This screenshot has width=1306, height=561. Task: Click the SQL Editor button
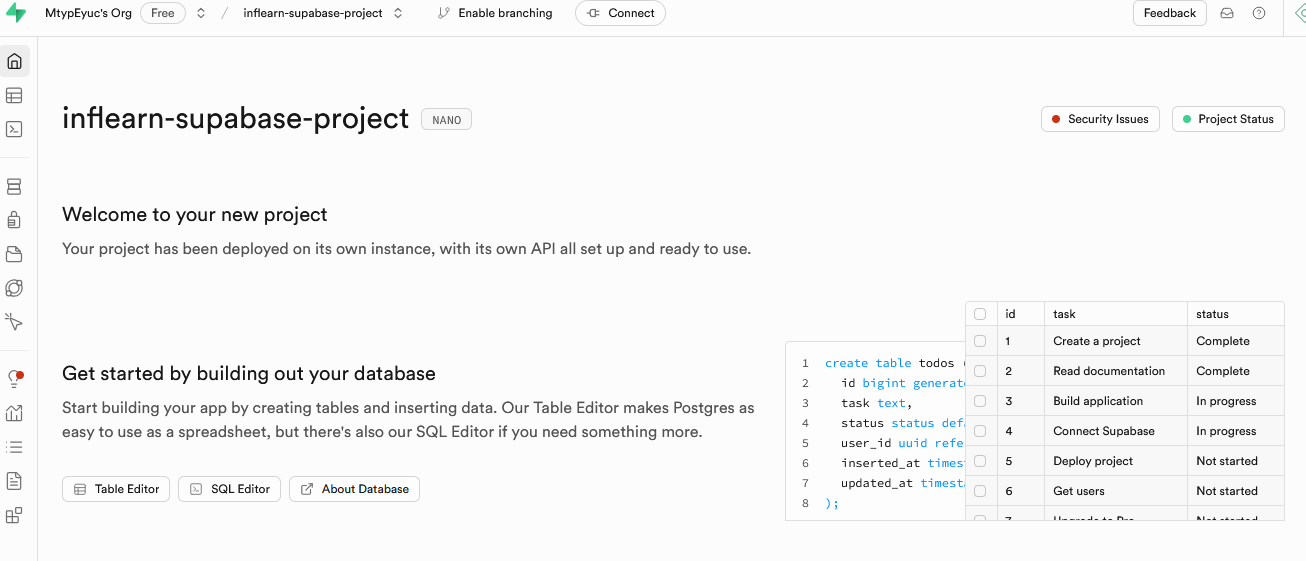tap(230, 489)
